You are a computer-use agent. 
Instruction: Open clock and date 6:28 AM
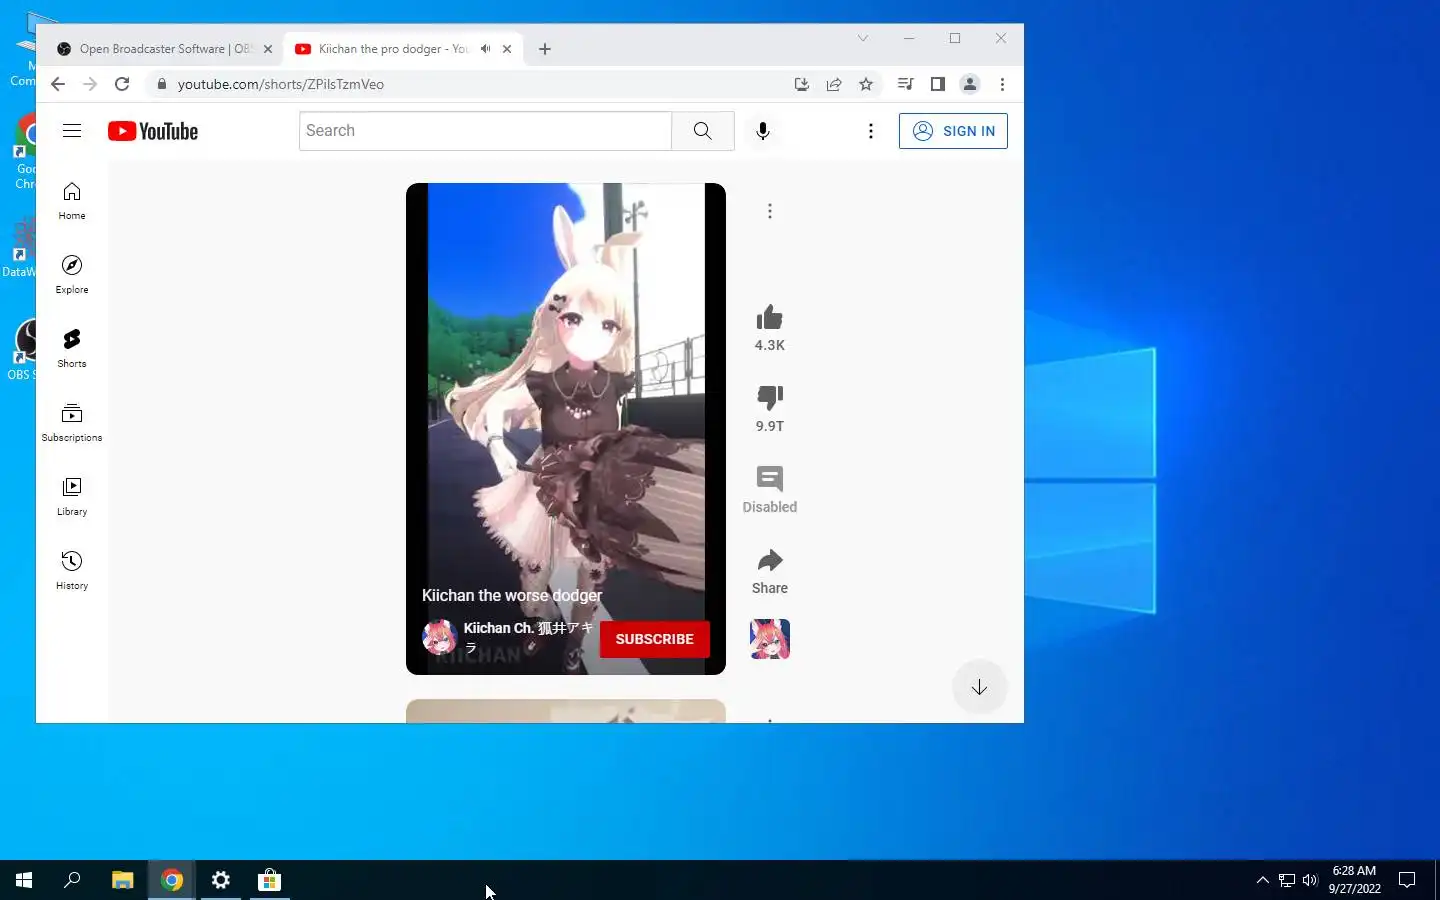tap(1354, 880)
